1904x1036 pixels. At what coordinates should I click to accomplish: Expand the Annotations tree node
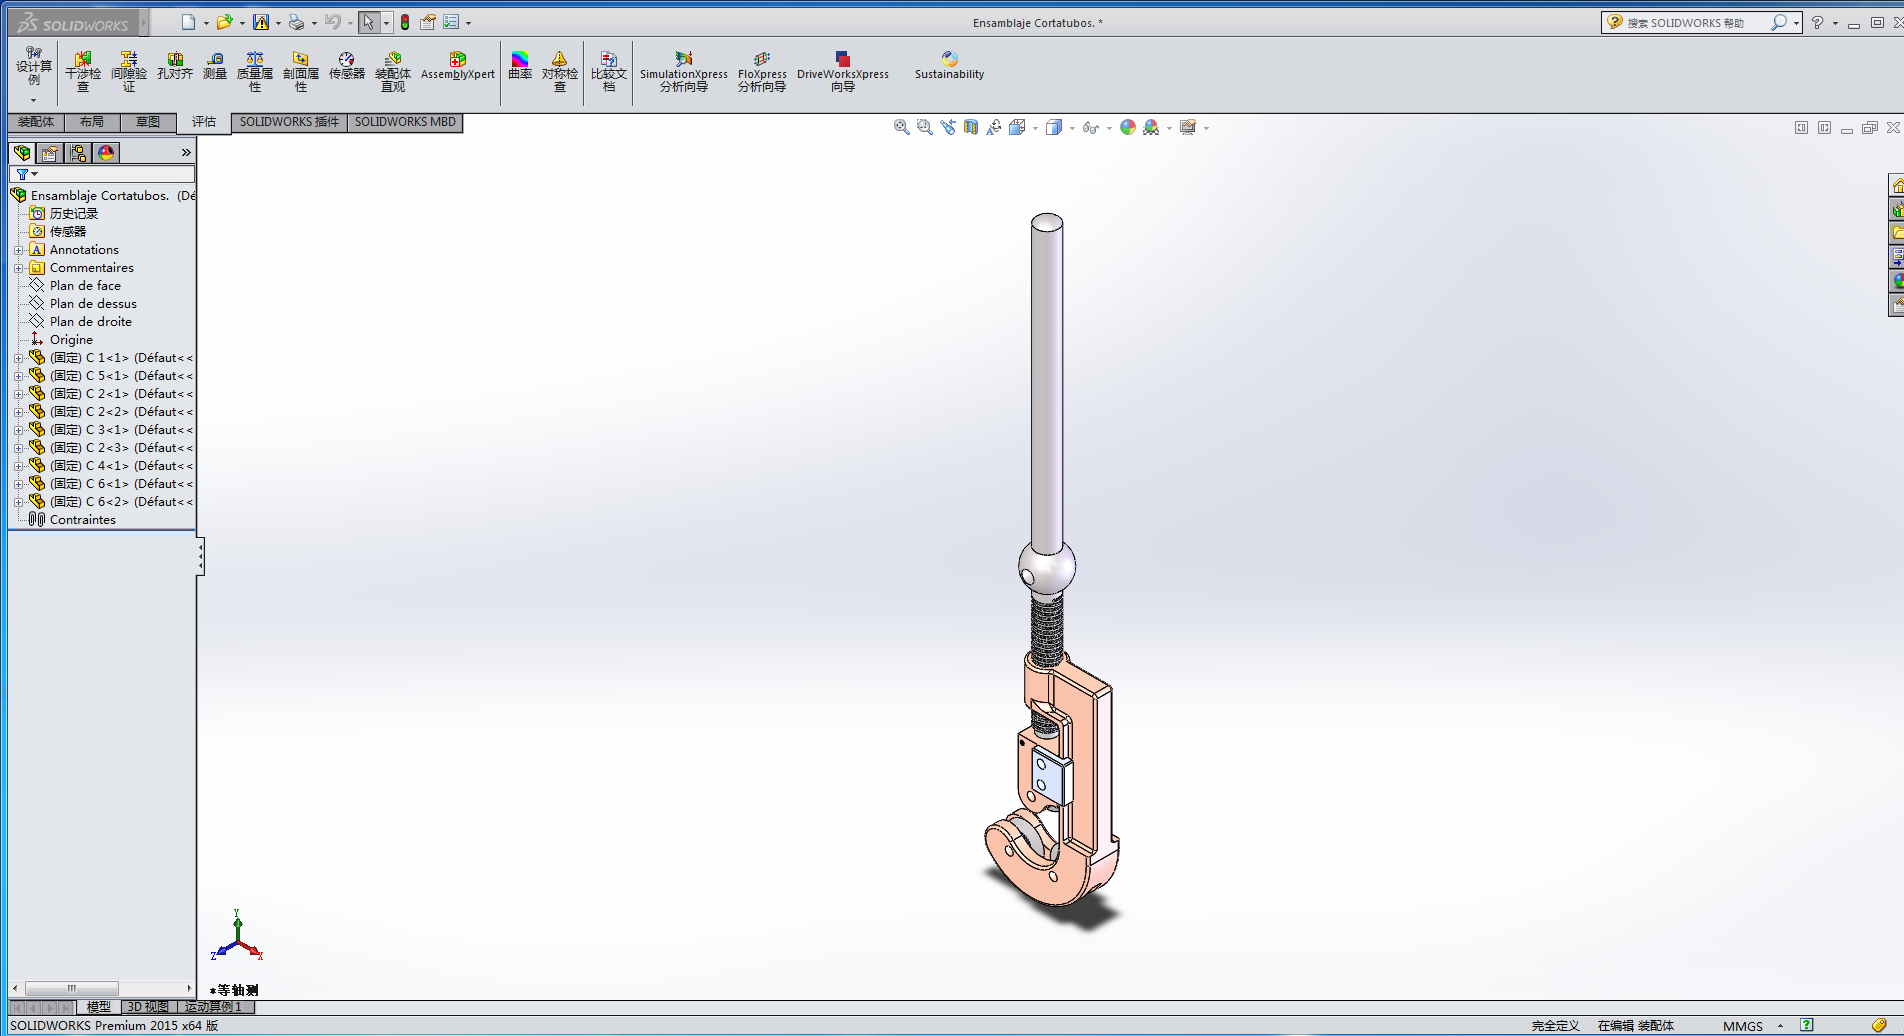point(18,250)
